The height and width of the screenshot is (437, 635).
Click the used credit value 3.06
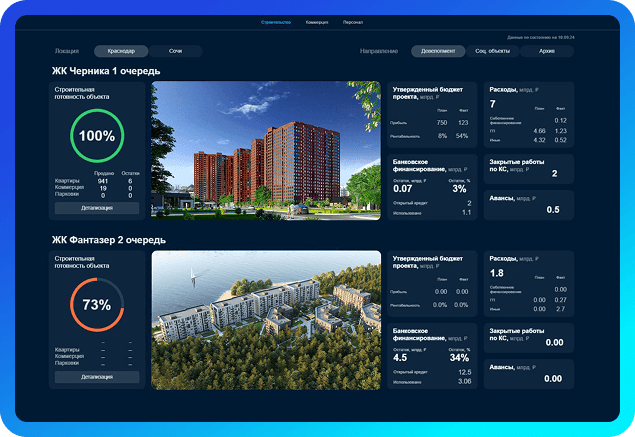tap(465, 382)
